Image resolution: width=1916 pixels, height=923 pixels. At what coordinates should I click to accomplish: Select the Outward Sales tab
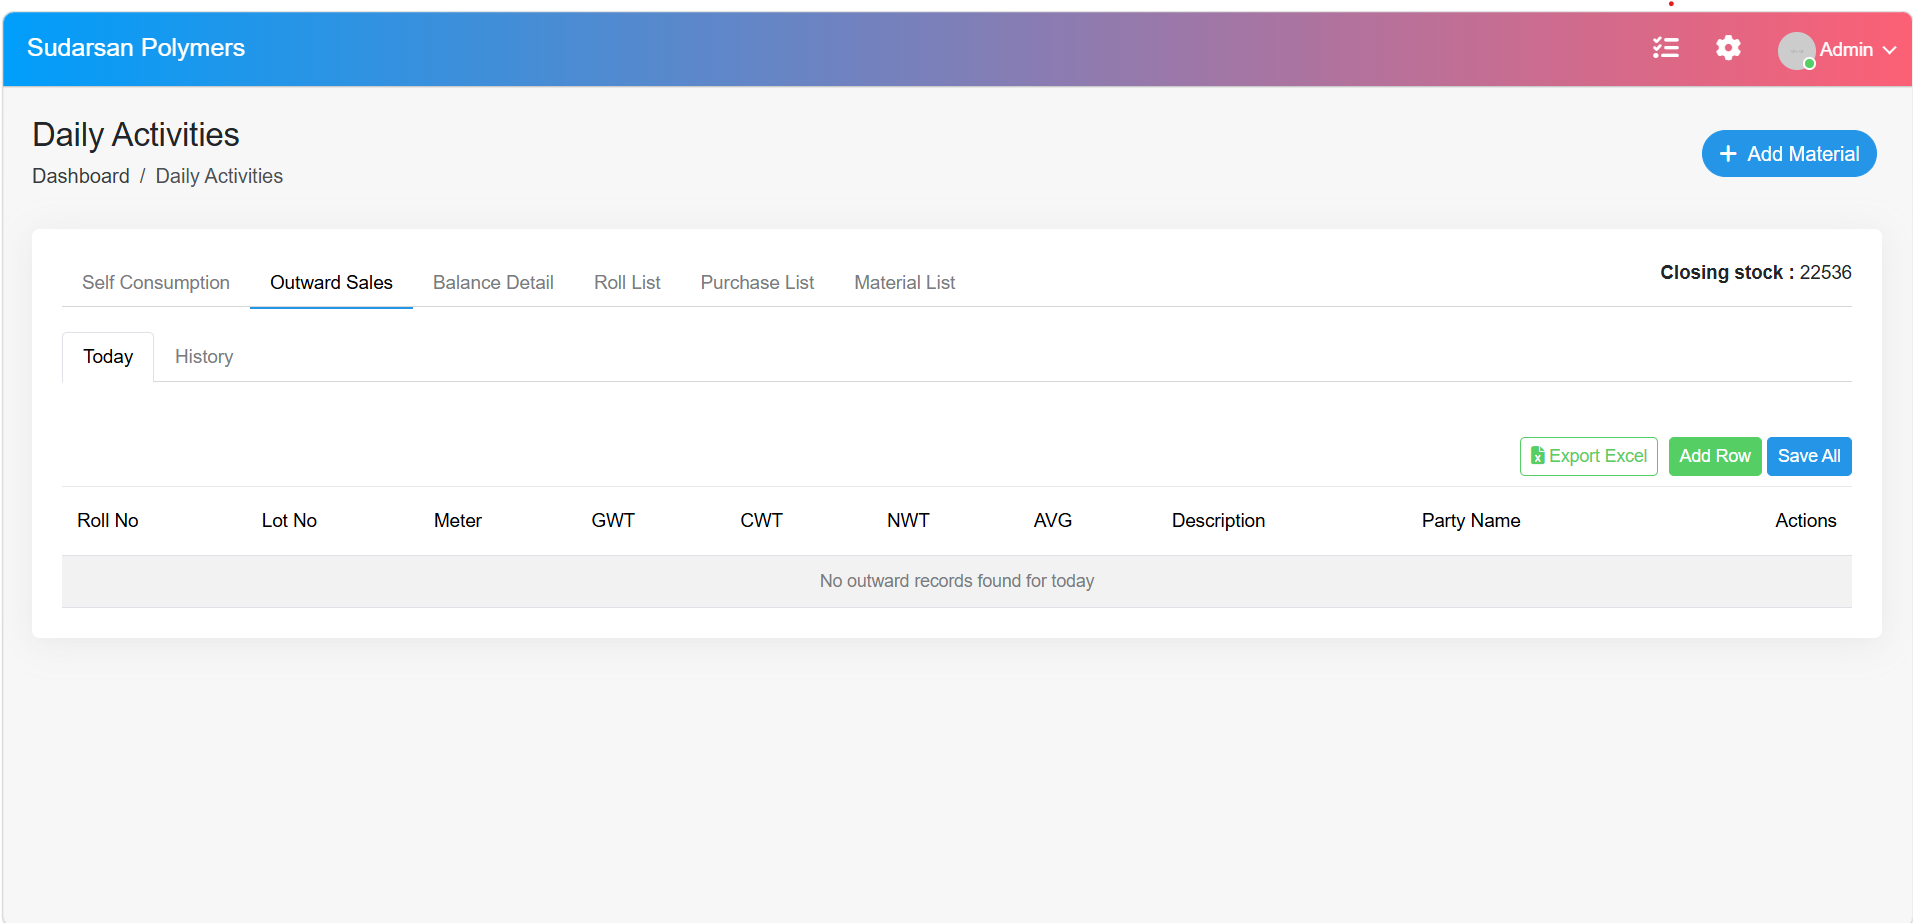(x=331, y=283)
